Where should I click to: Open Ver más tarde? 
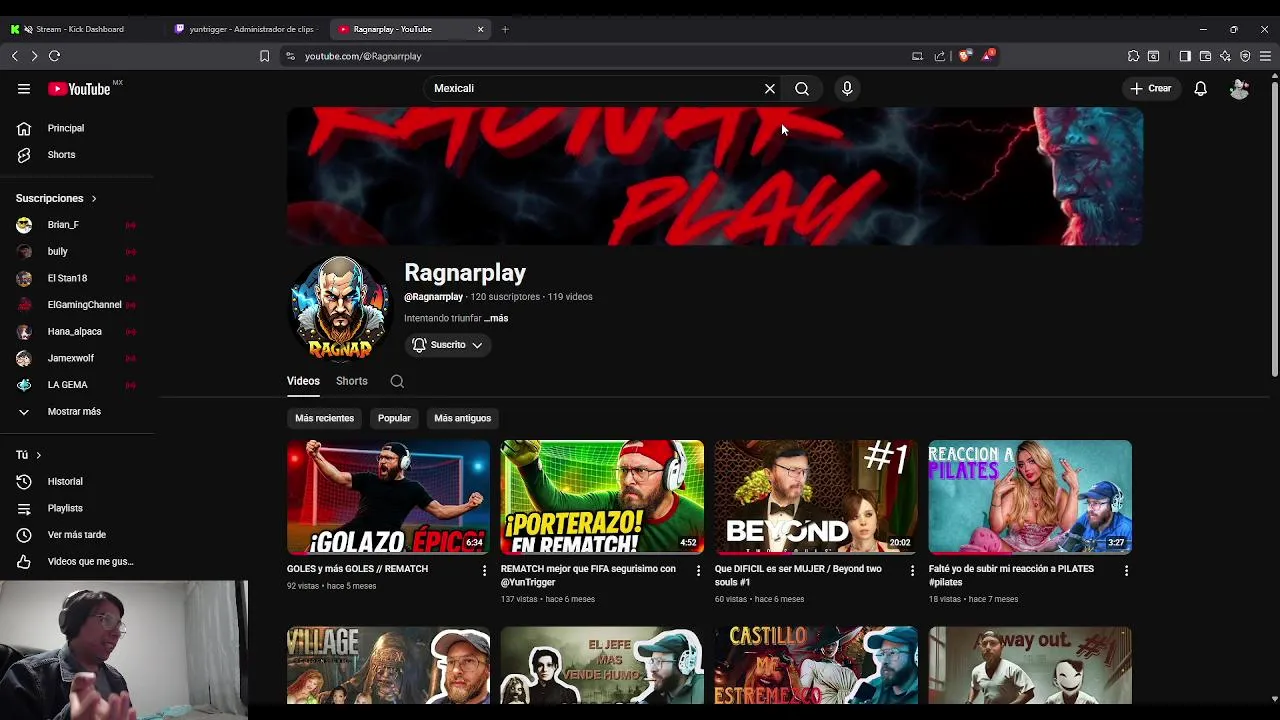(78, 535)
